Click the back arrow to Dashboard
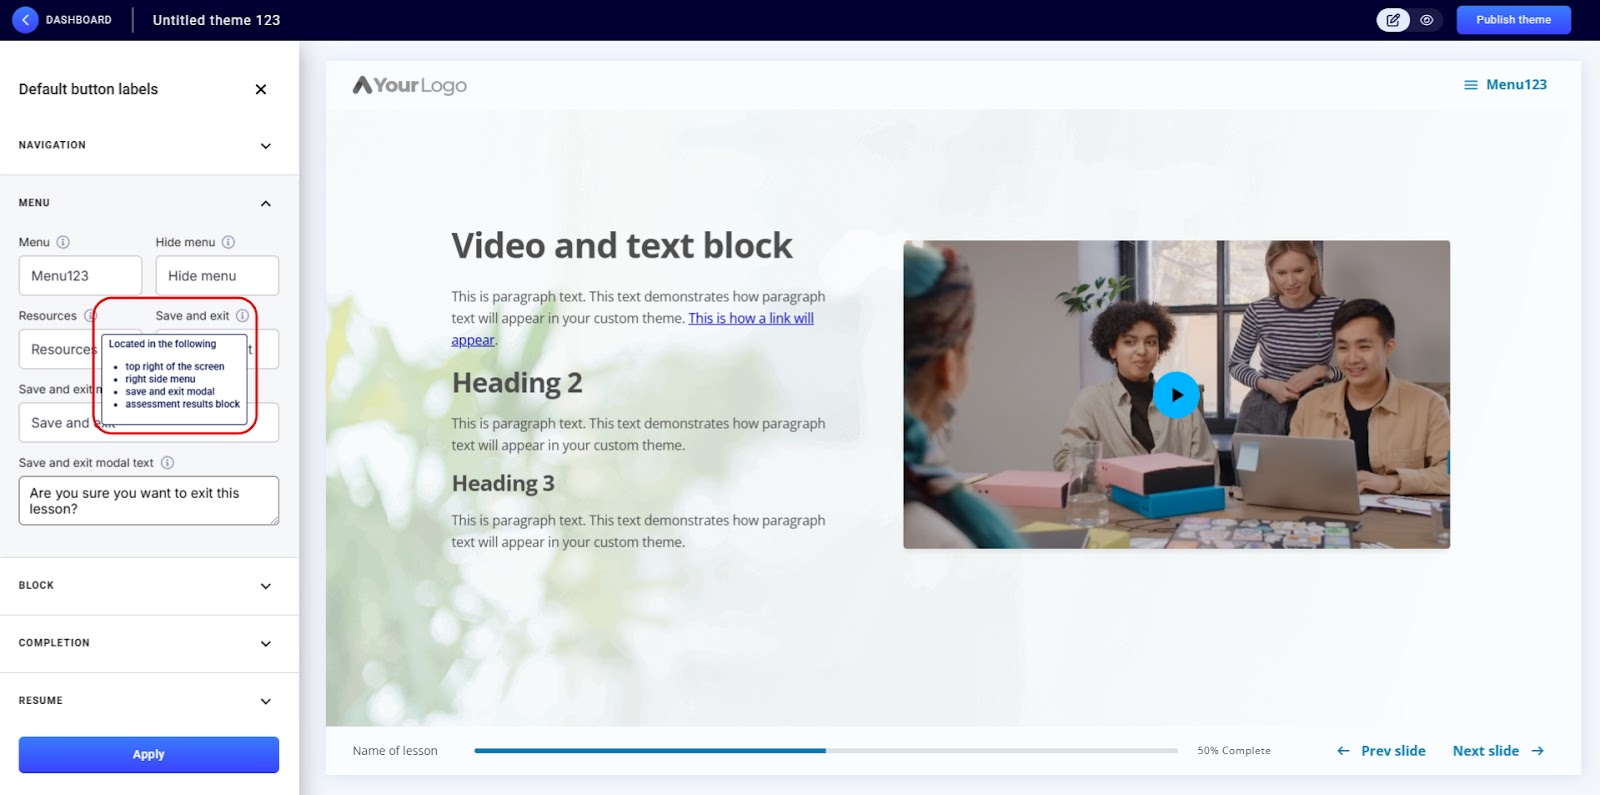This screenshot has height=795, width=1600. [x=25, y=20]
